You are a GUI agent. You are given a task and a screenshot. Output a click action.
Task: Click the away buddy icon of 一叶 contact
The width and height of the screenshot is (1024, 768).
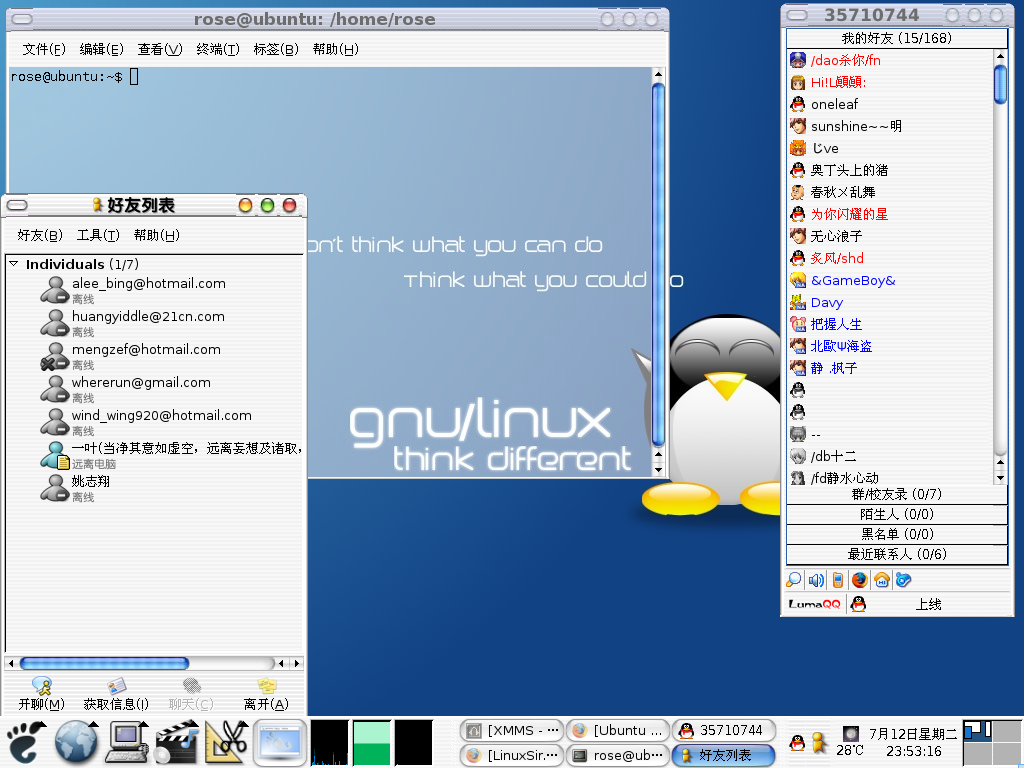coord(54,455)
